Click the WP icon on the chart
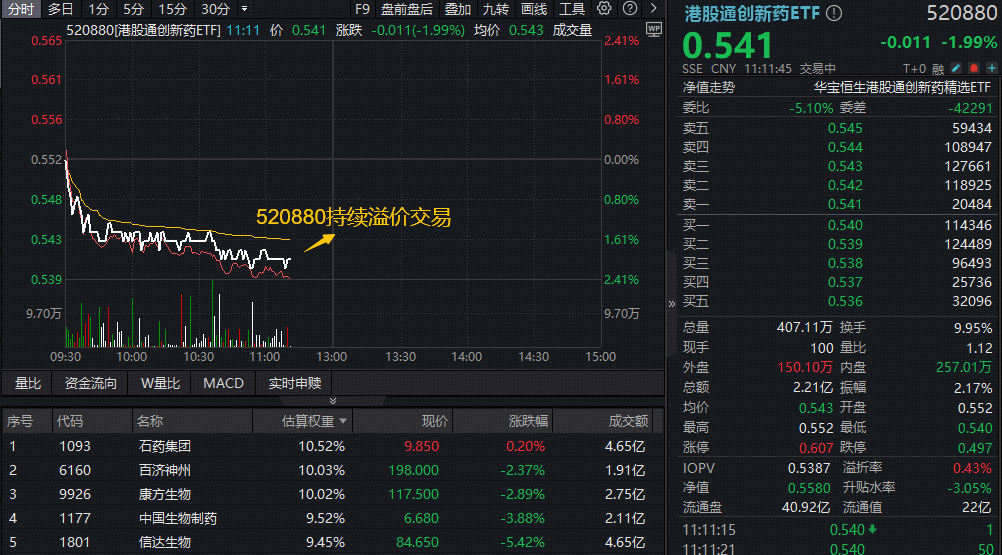The image size is (1002, 555). click(x=653, y=30)
